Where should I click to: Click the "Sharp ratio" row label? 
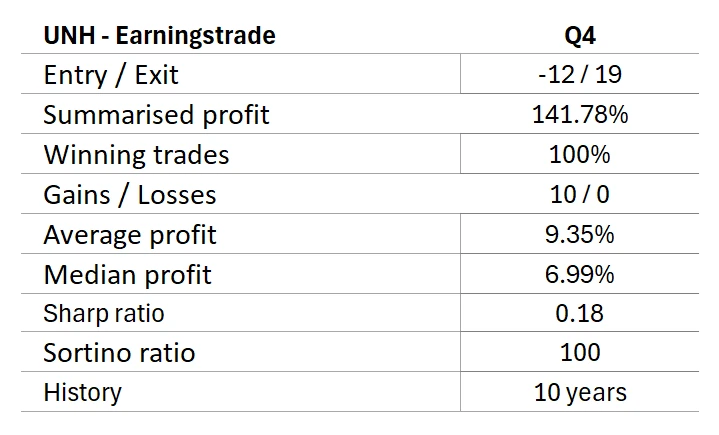104,313
